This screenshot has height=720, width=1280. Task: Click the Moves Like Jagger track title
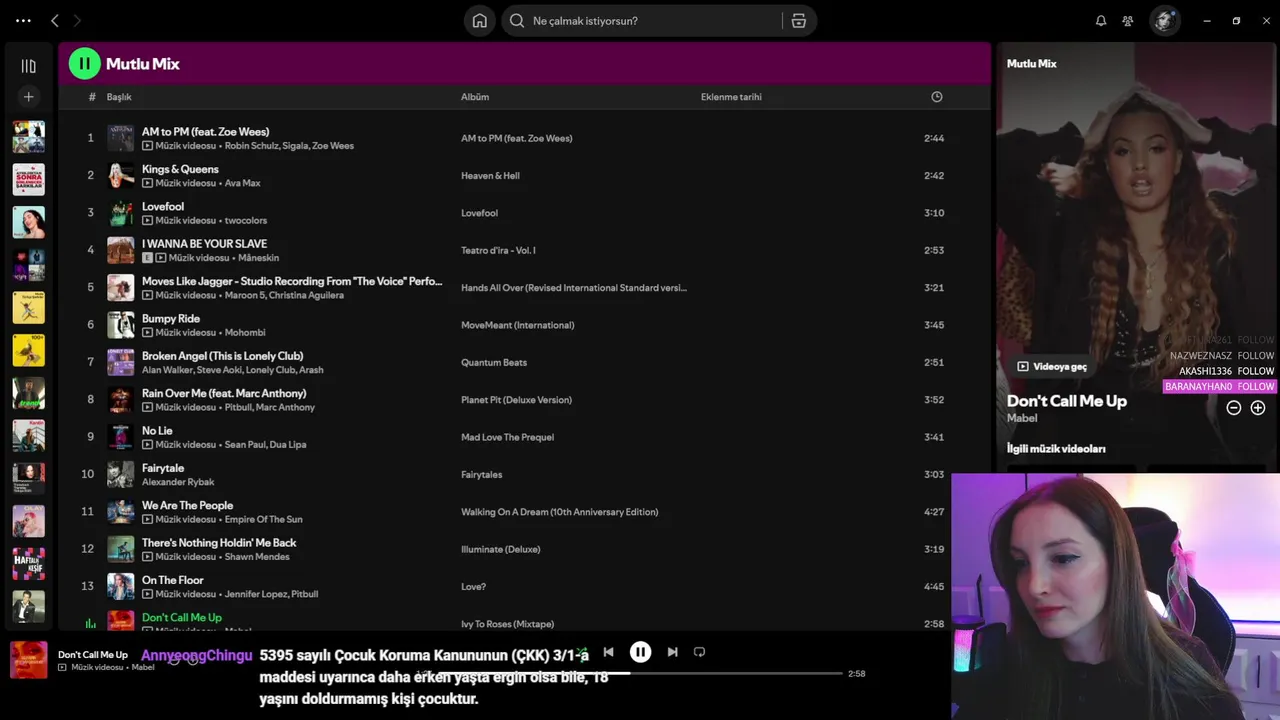click(x=292, y=281)
